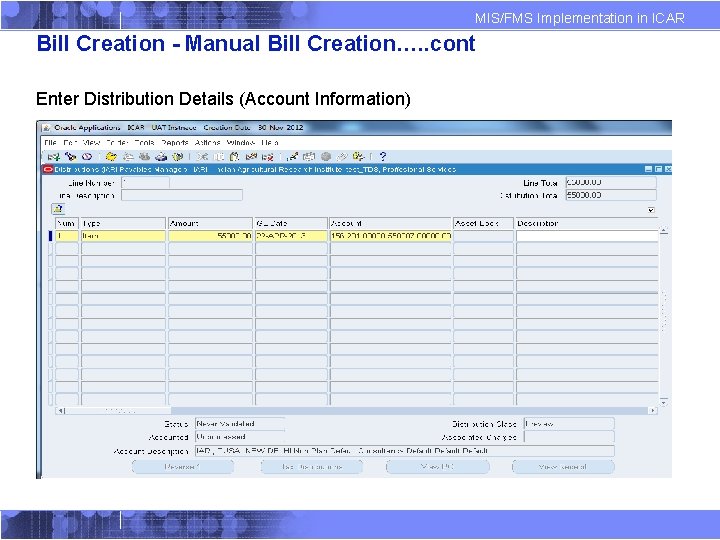The height and width of the screenshot is (540, 720).
Task: Click the Account column header
Action: tap(391, 223)
